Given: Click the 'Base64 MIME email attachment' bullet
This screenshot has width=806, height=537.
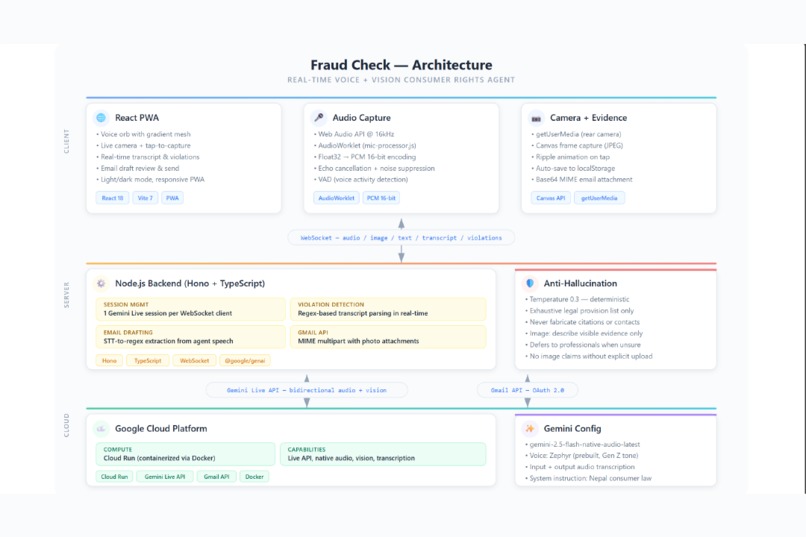Looking at the screenshot, I should point(582,179).
